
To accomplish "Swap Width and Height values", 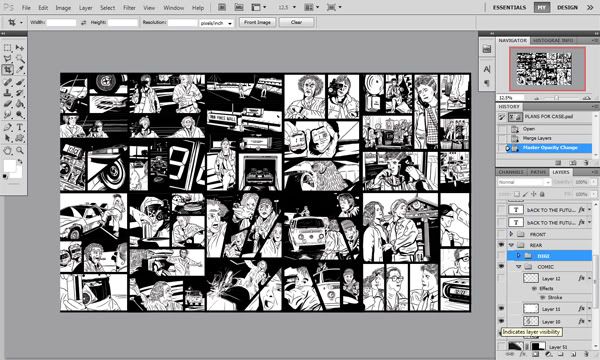I will (x=83, y=23).
